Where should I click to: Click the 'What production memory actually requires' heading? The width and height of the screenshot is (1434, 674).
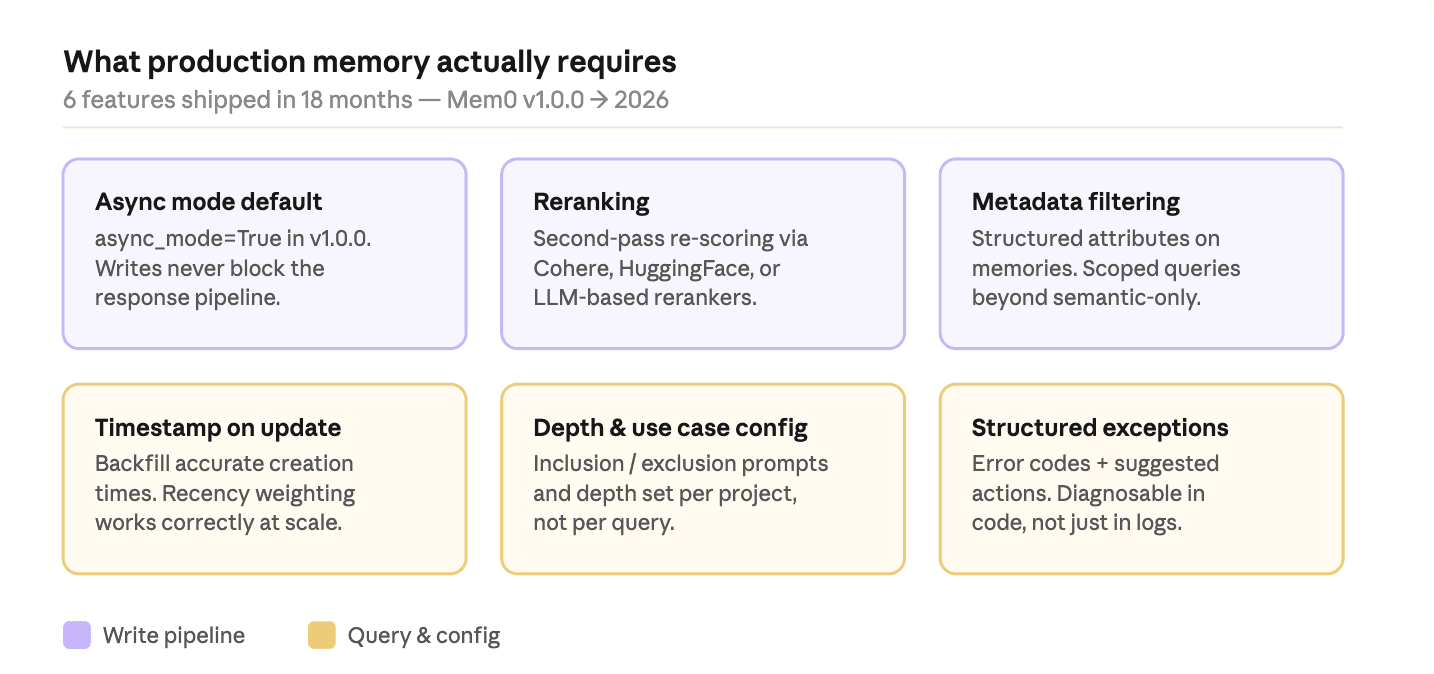pos(370,62)
